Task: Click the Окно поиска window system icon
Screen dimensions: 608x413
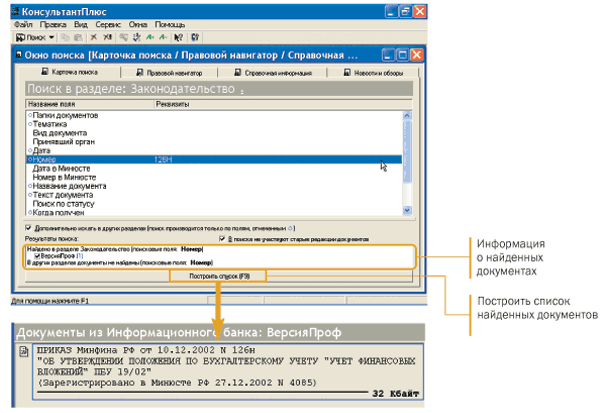Action: click(x=18, y=55)
